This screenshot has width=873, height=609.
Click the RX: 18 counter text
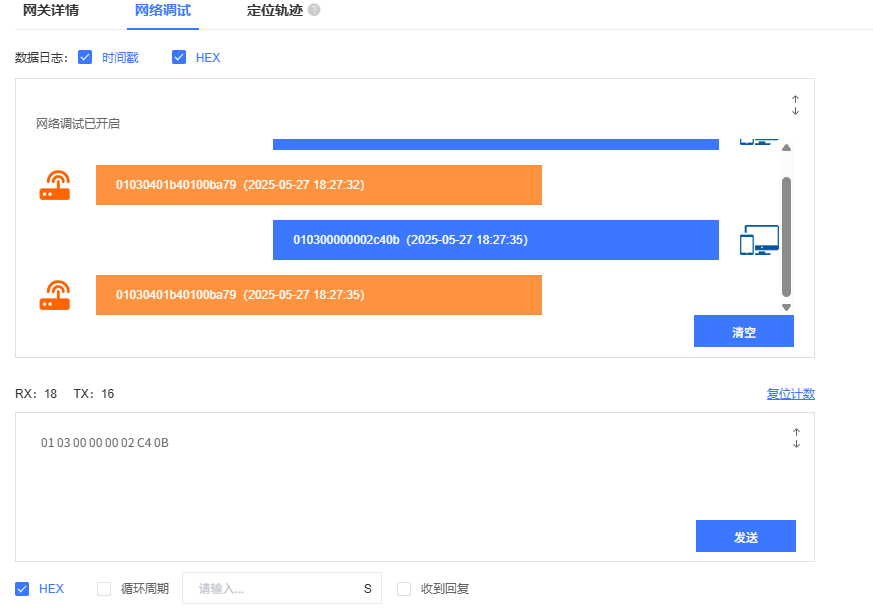pyautogui.click(x=36, y=394)
